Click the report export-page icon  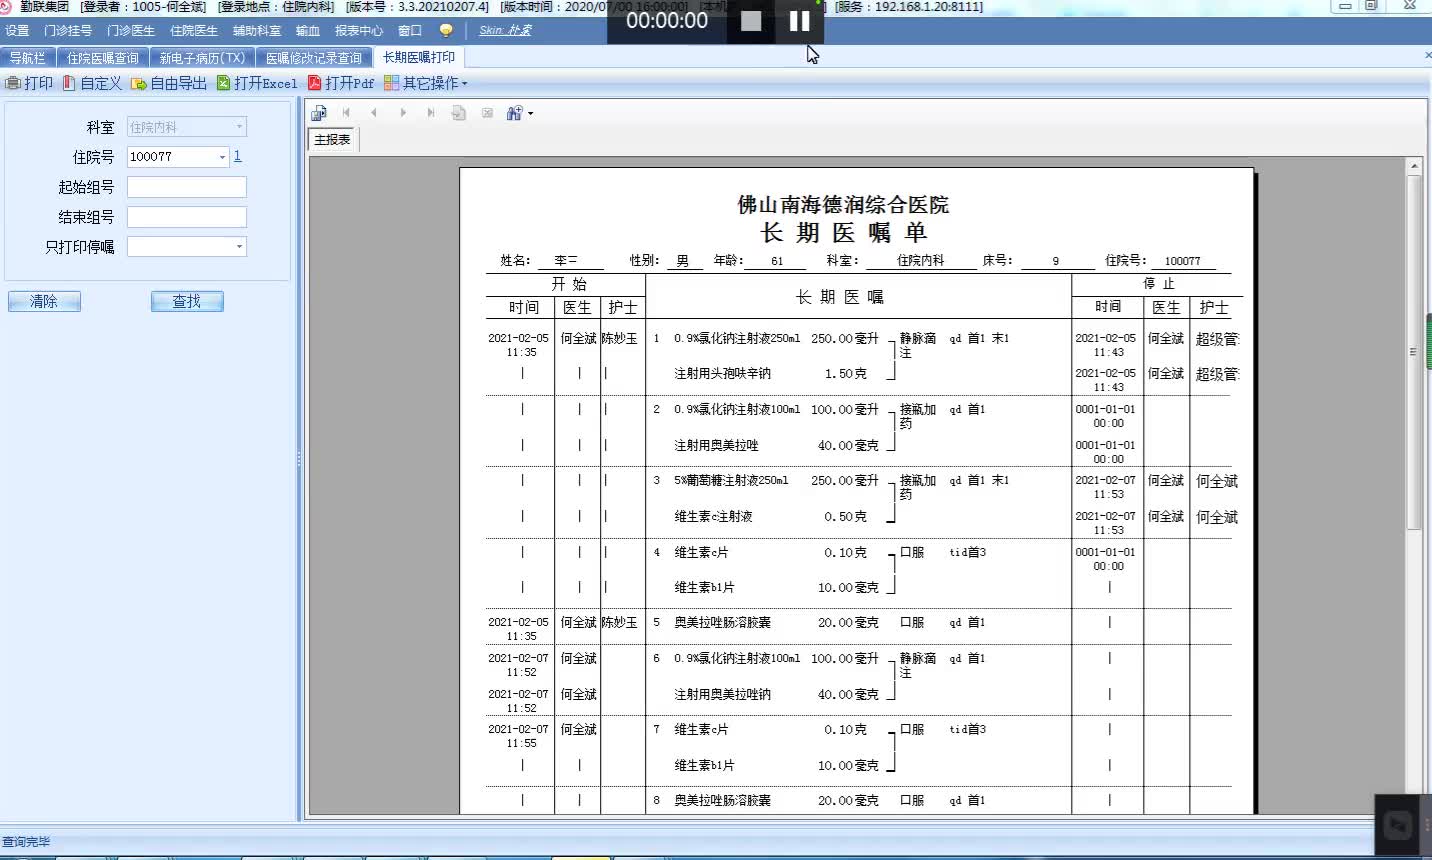tap(459, 113)
